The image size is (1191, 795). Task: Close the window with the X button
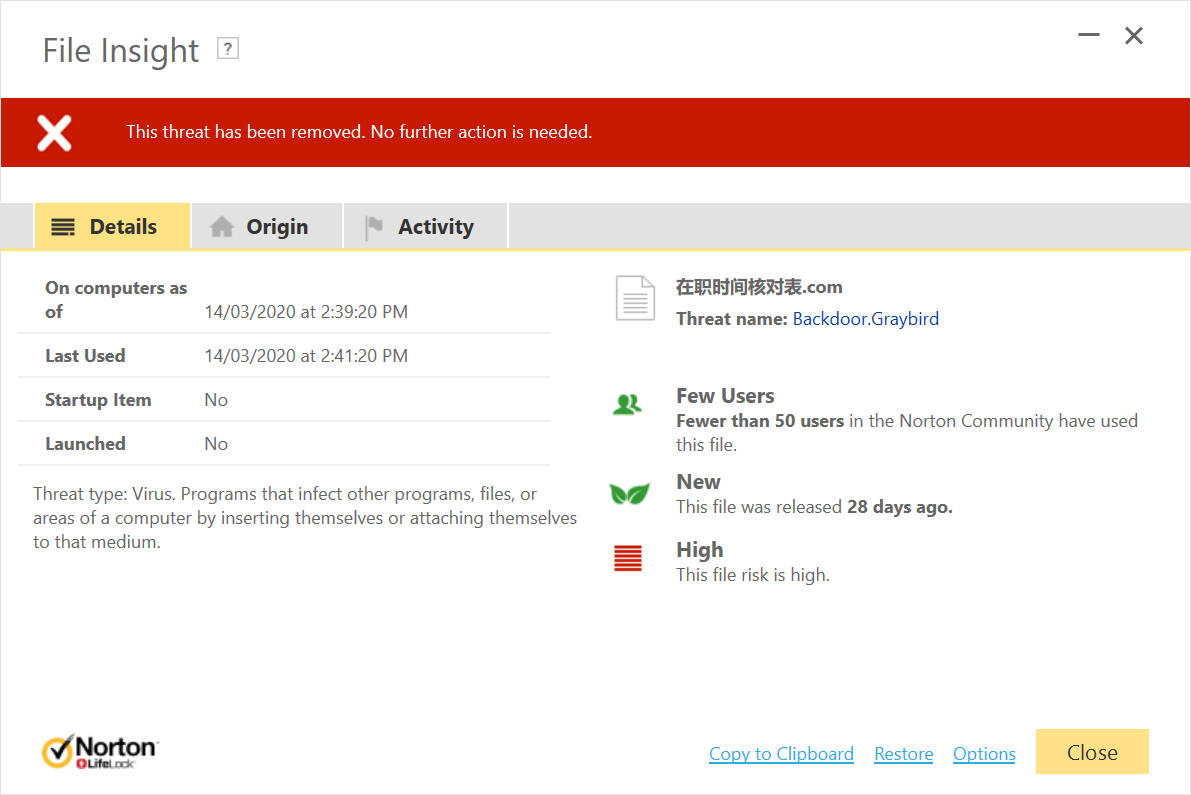tap(1134, 36)
